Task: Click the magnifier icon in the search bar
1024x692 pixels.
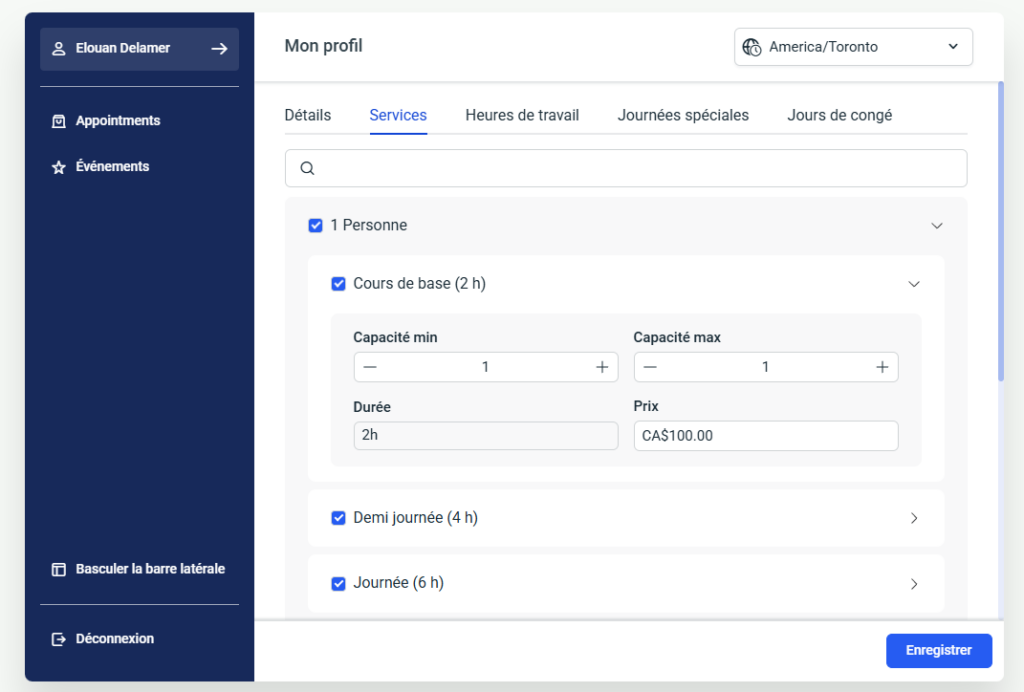Action: 308,169
